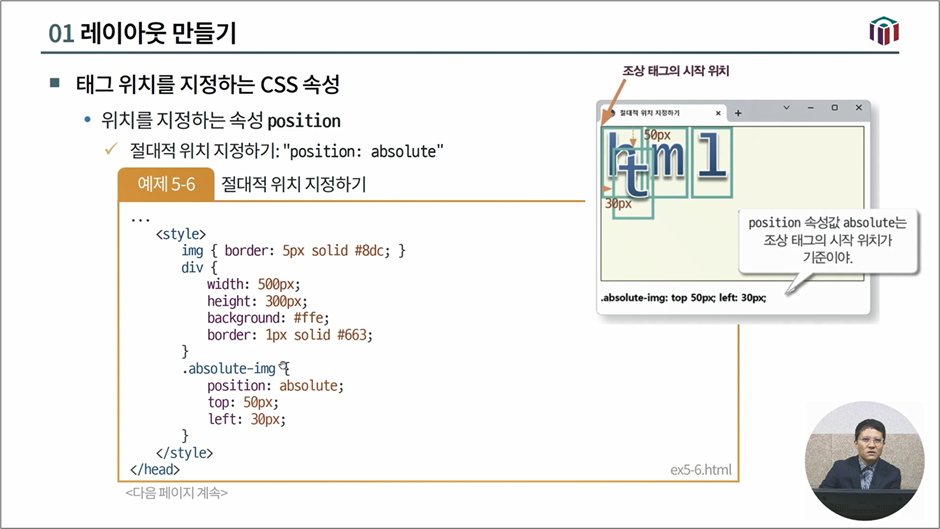Click the speech bubble about absolute position
Screen dimensions: 940x529
coord(827,240)
